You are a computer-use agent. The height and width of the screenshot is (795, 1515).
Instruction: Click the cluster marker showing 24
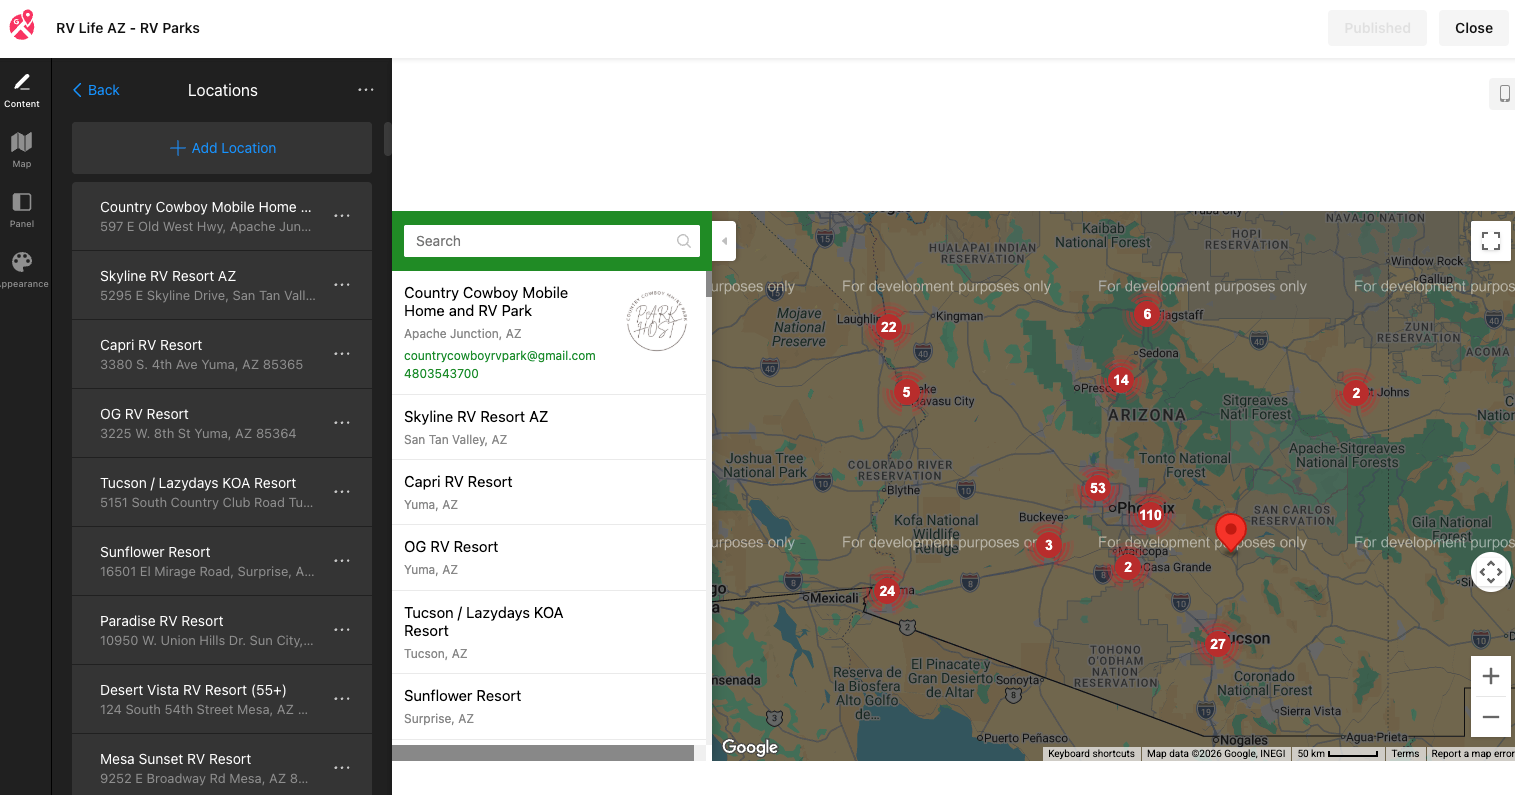point(887,591)
